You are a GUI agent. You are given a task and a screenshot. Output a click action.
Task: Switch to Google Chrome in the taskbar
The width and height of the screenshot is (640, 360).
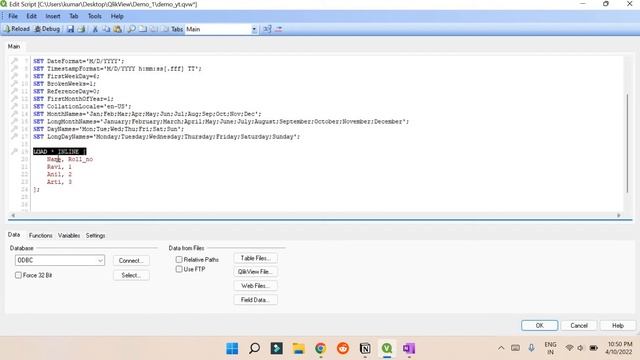click(x=321, y=348)
